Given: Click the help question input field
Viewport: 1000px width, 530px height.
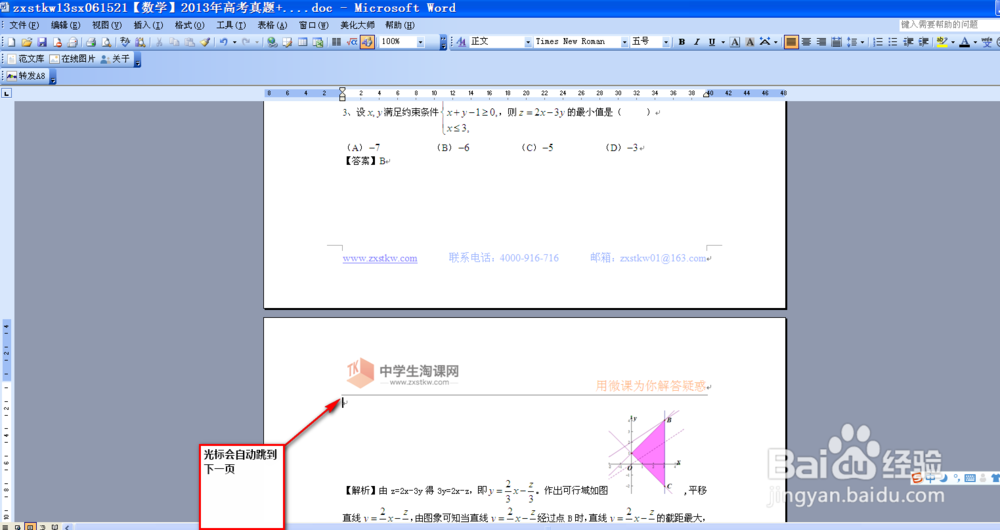Looking at the screenshot, I should coord(949,24).
